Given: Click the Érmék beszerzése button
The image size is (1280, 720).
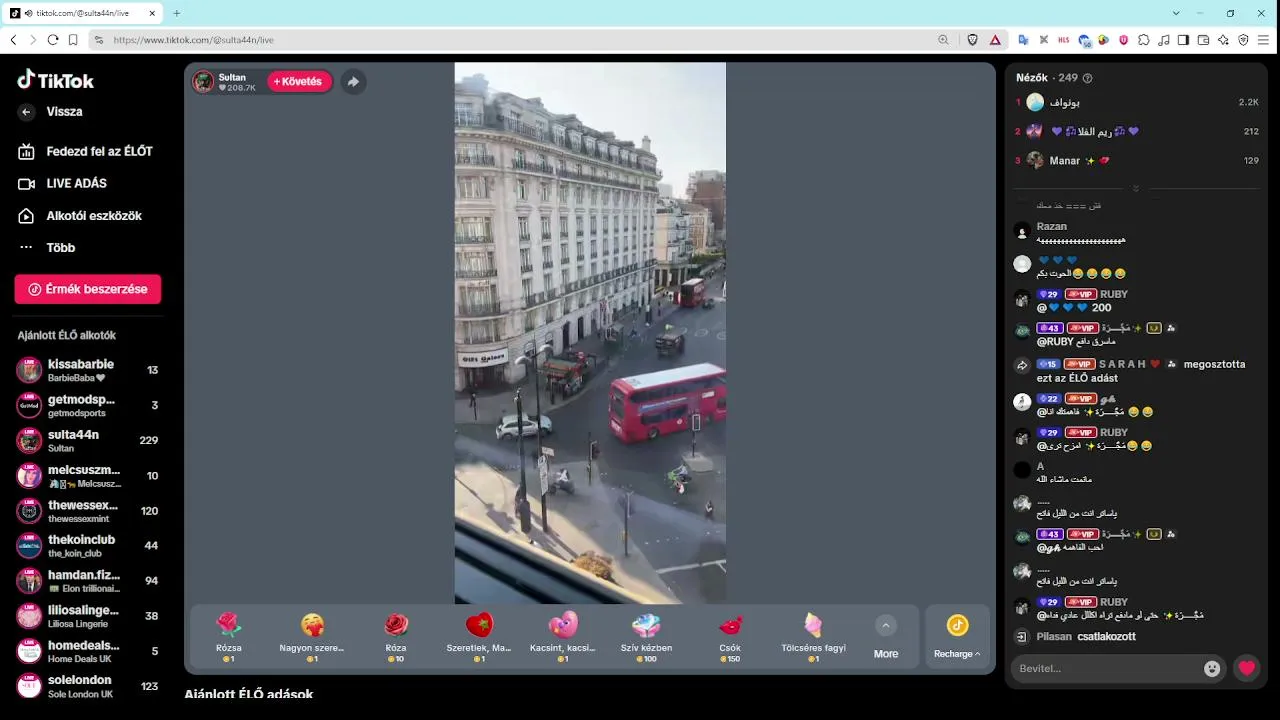Looking at the screenshot, I should click(88, 289).
